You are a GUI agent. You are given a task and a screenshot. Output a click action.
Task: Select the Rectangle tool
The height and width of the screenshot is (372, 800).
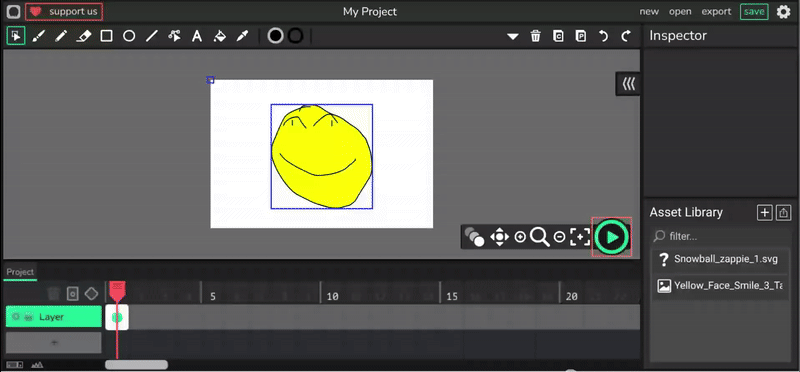106,36
